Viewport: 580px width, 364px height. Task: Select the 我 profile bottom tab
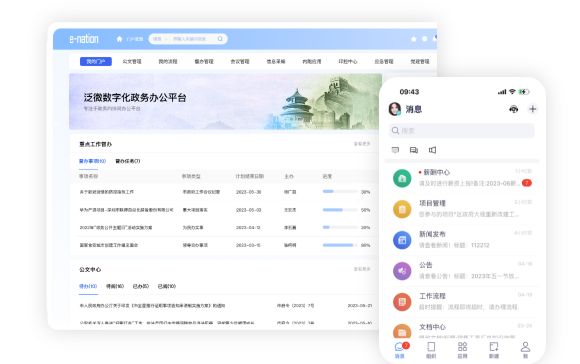[525, 350]
